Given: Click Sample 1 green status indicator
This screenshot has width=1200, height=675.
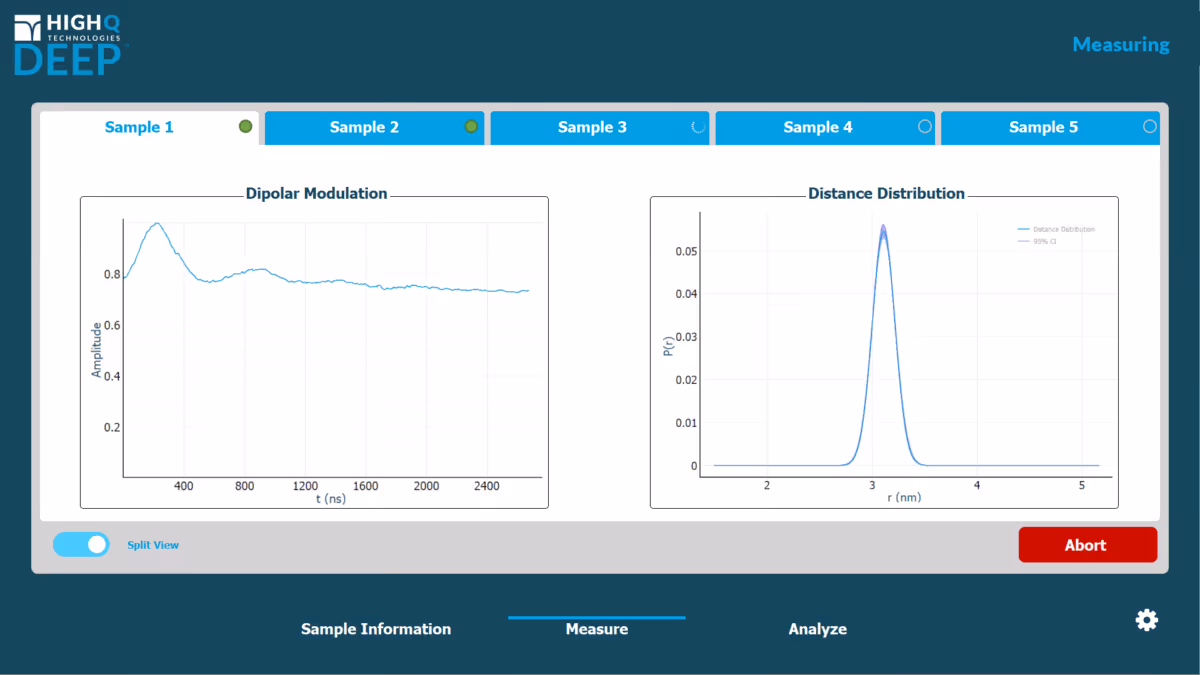Looking at the screenshot, I should (245, 127).
